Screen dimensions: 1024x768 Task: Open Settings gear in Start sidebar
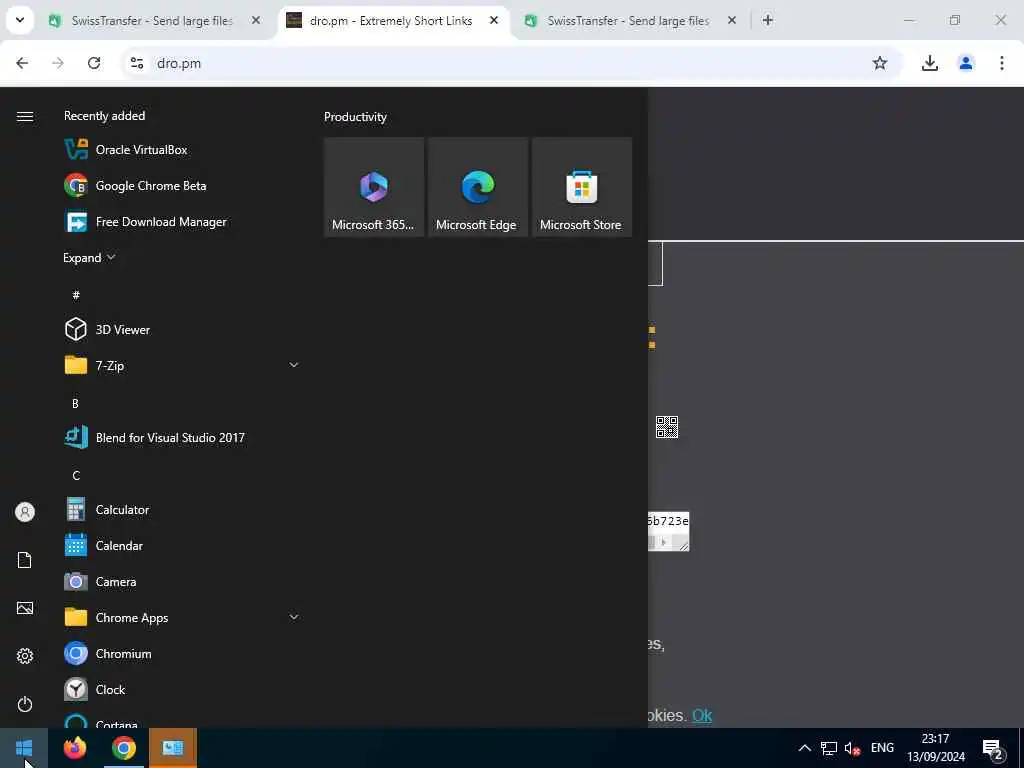tap(25, 656)
